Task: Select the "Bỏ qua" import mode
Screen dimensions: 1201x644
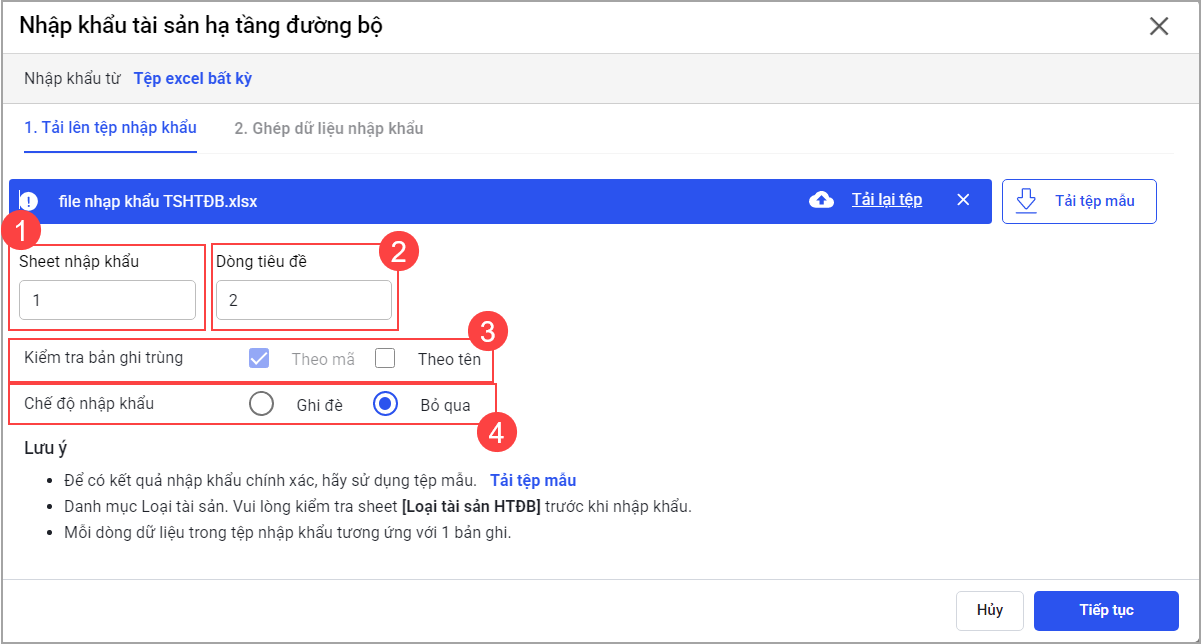Action: [385, 405]
